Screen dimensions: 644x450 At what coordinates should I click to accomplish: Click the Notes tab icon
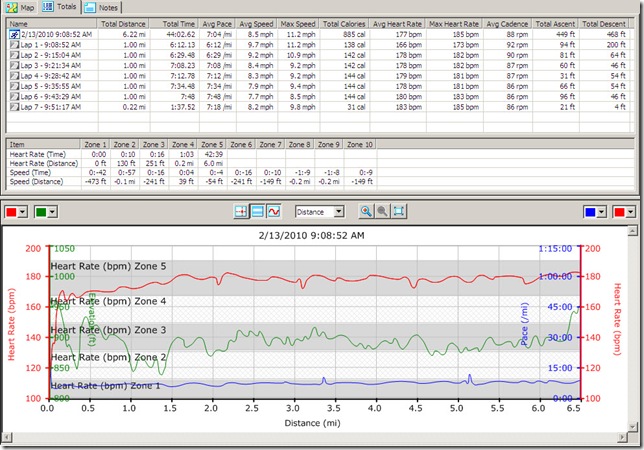pyautogui.click(x=90, y=7)
